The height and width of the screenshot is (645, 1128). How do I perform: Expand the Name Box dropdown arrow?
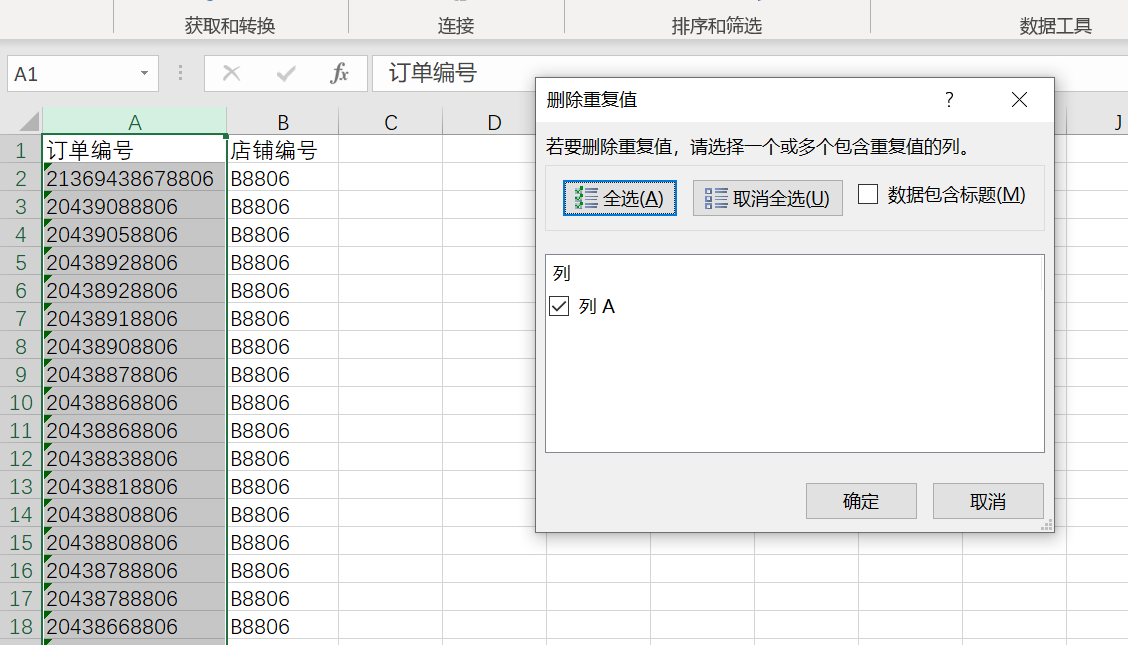point(144,73)
